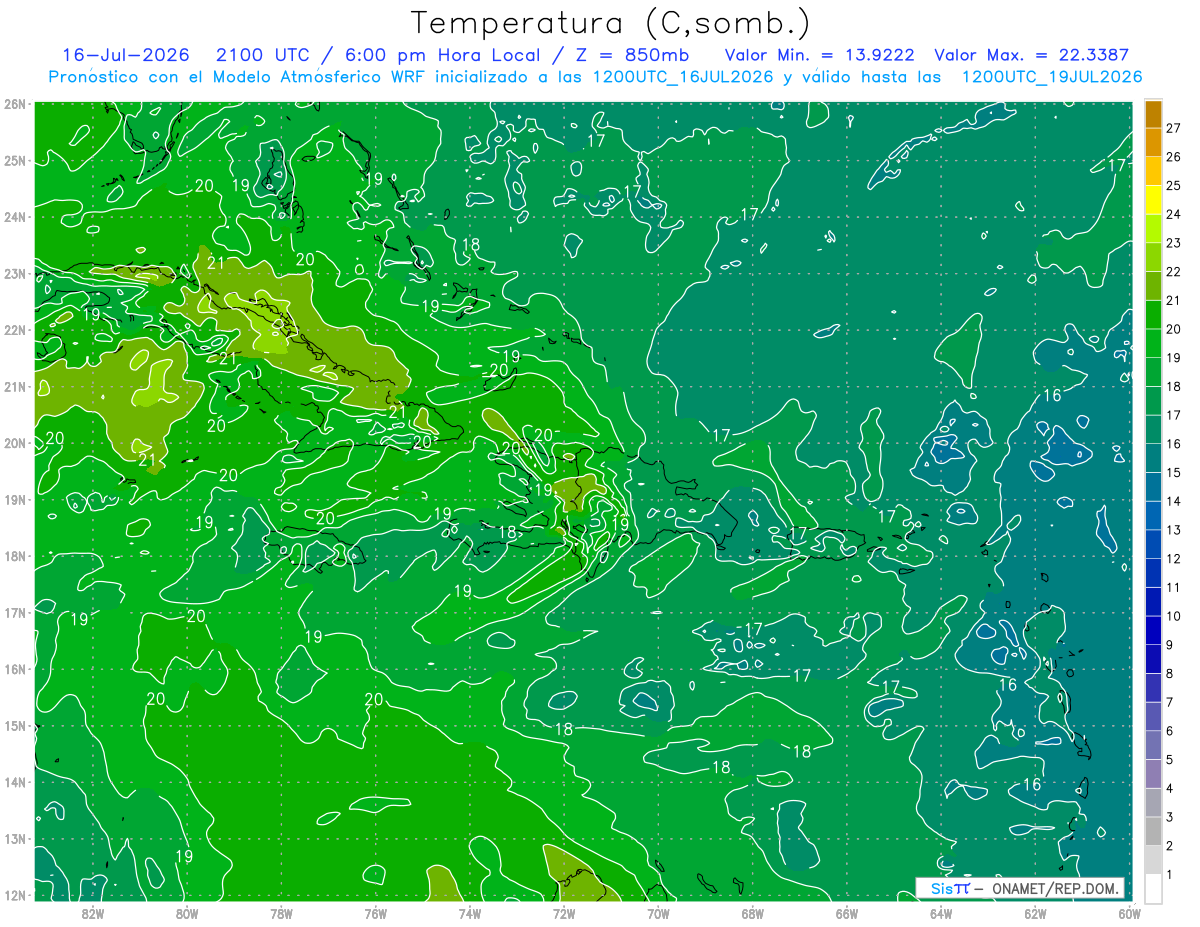Pick the dark blue swatch between 10 and 11
Screen dimensions: 1200x927
point(1154,603)
